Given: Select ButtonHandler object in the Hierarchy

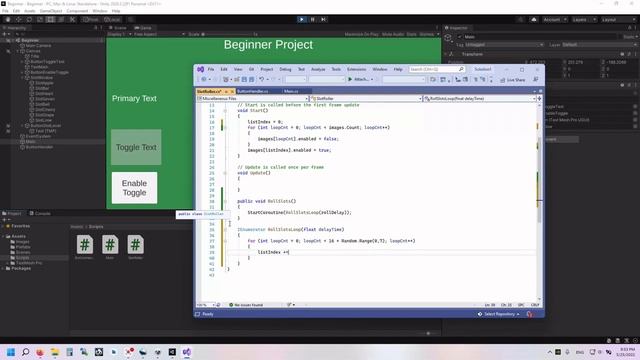Looking at the screenshot, I should 39,147.
